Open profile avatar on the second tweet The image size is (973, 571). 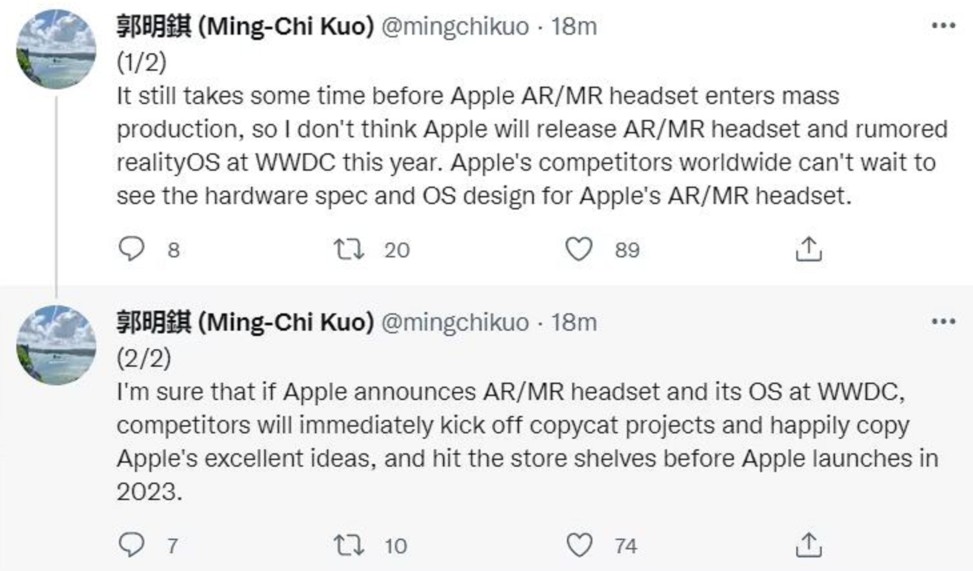(x=58, y=343)
